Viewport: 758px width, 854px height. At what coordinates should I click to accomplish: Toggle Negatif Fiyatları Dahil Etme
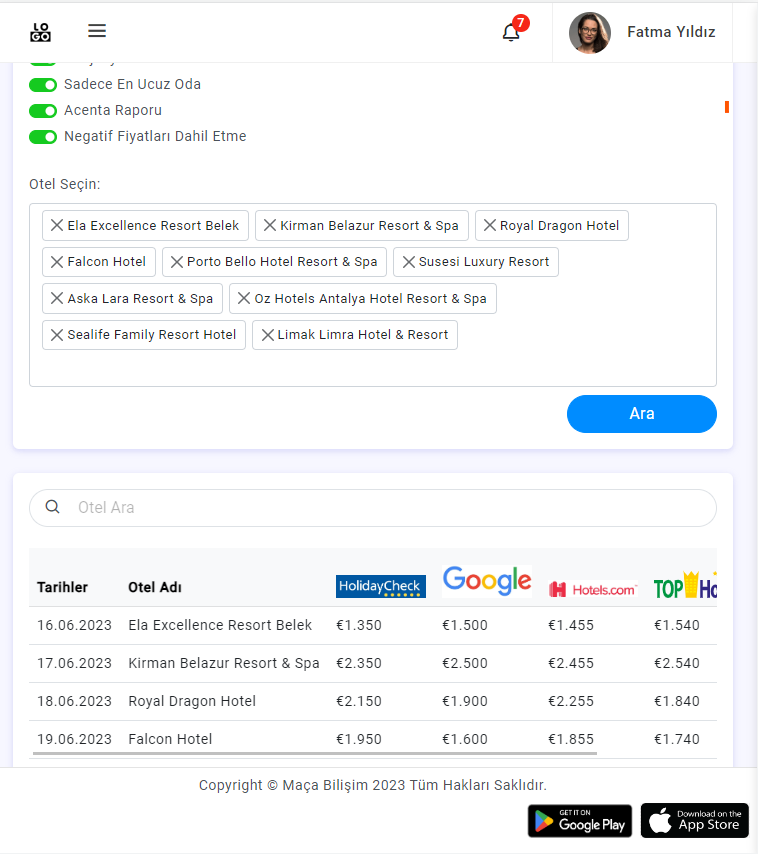click(x=43, y=137)
